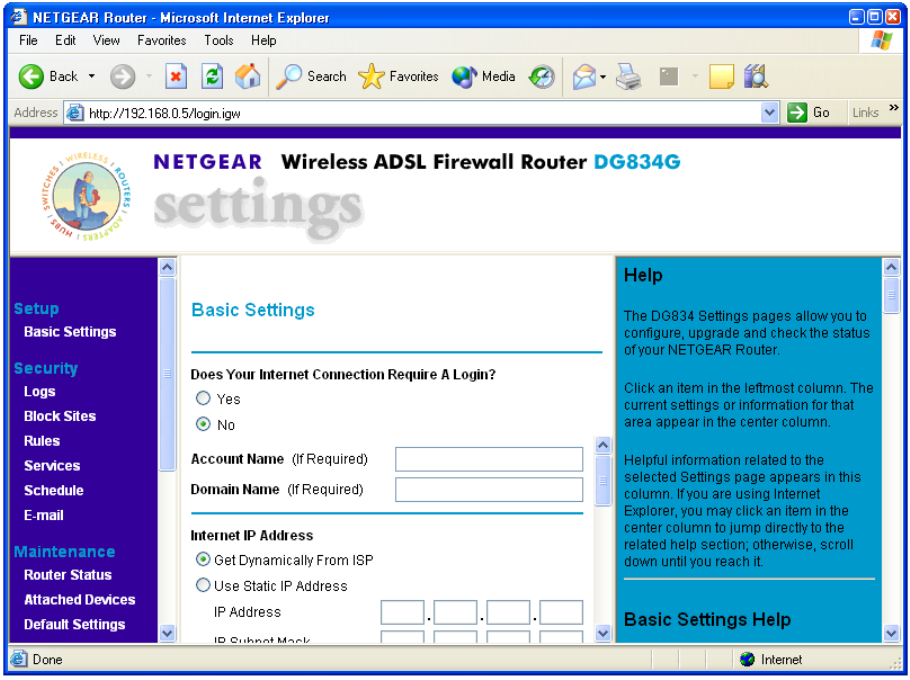Select Use Static IP Address
Viewport: 910px width, 680px height.
[x=203, y=585]
